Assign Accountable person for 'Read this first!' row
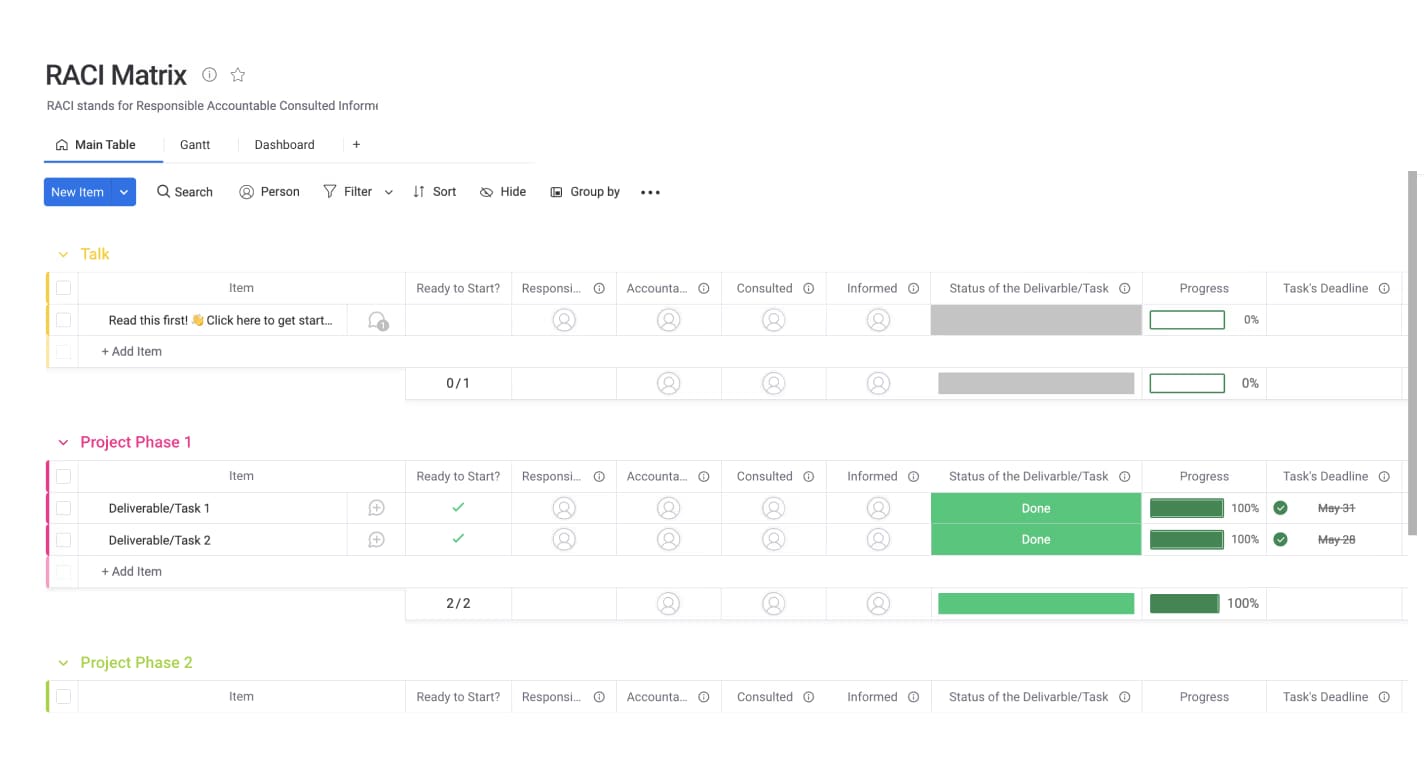 coord(669,320)
